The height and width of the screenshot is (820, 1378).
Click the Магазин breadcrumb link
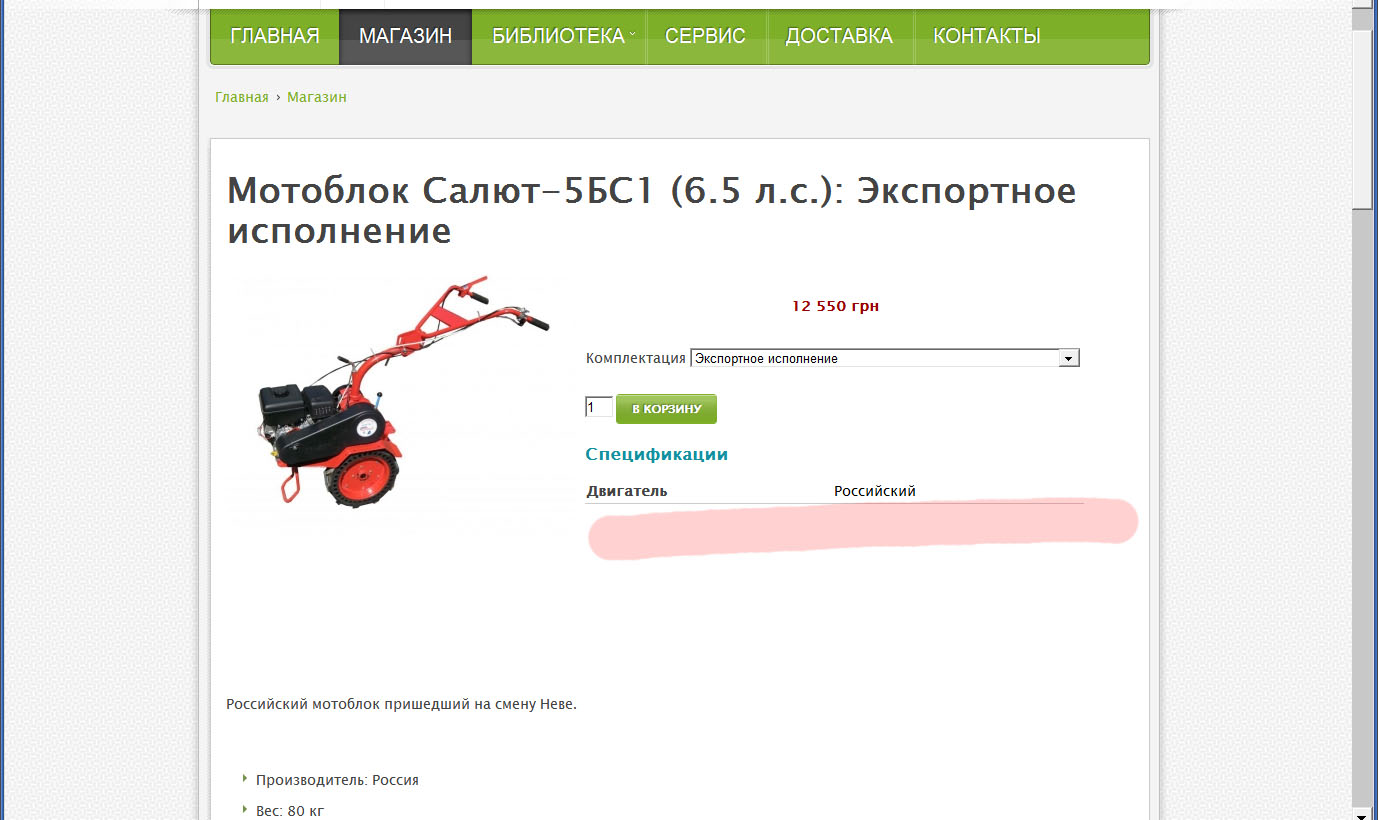(317, 97)
